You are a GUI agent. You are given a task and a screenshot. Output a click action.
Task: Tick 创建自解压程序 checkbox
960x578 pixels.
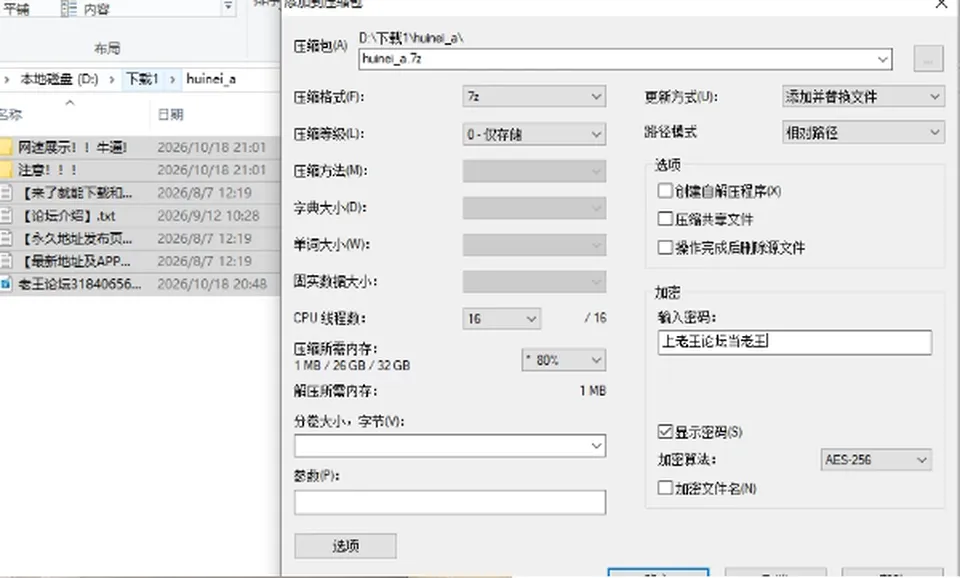point(665,190)
